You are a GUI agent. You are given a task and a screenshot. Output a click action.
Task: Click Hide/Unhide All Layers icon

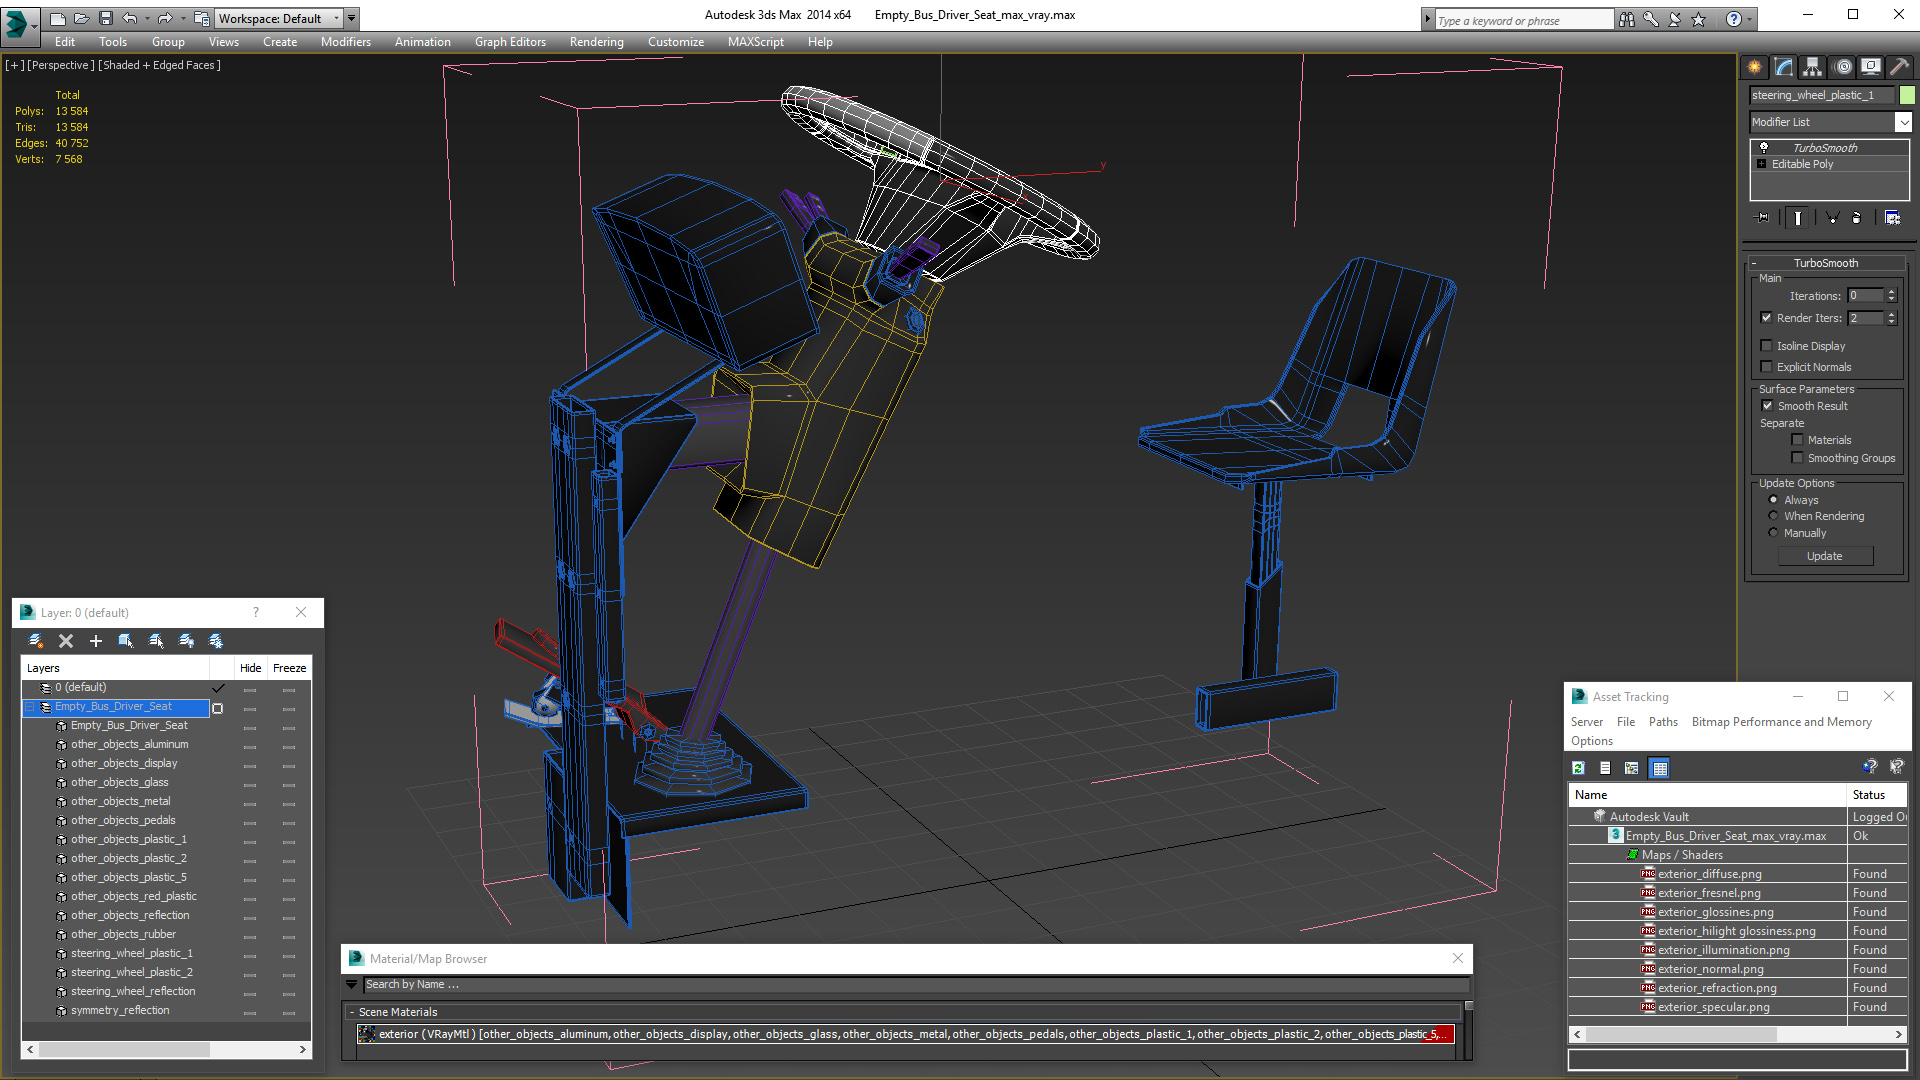186,641
